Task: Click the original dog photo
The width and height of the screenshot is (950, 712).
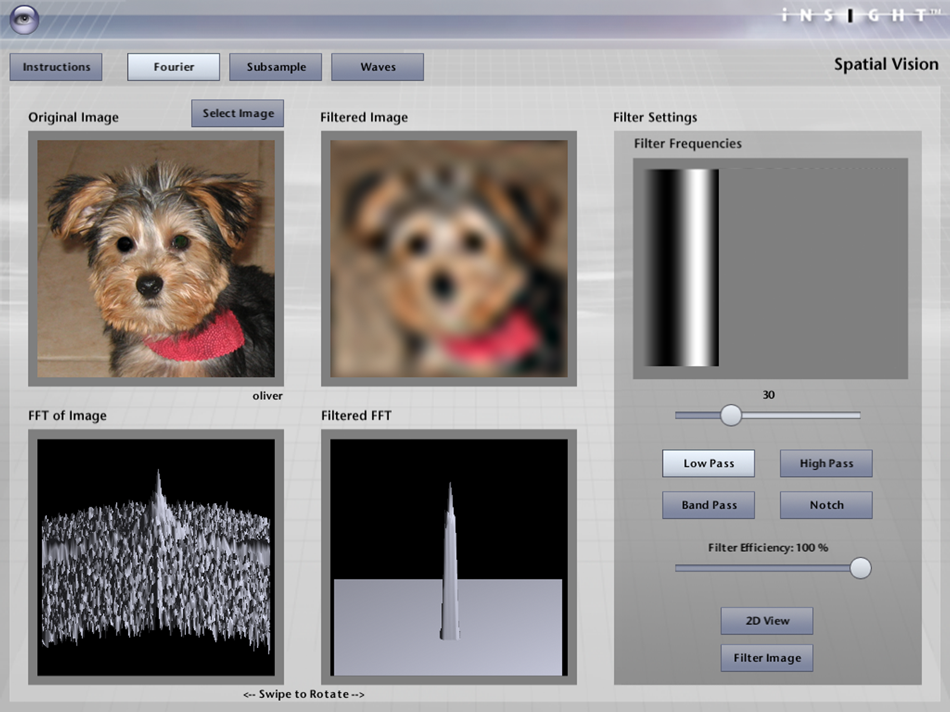Action: click(x=155, y=258)
